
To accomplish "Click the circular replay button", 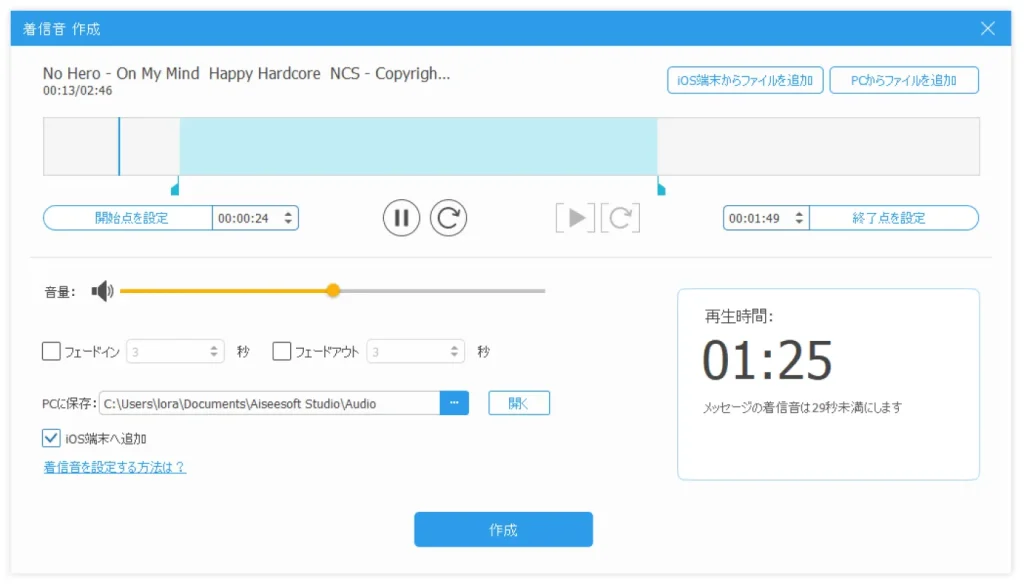I will pyautogui.click(x=449, y=217).
